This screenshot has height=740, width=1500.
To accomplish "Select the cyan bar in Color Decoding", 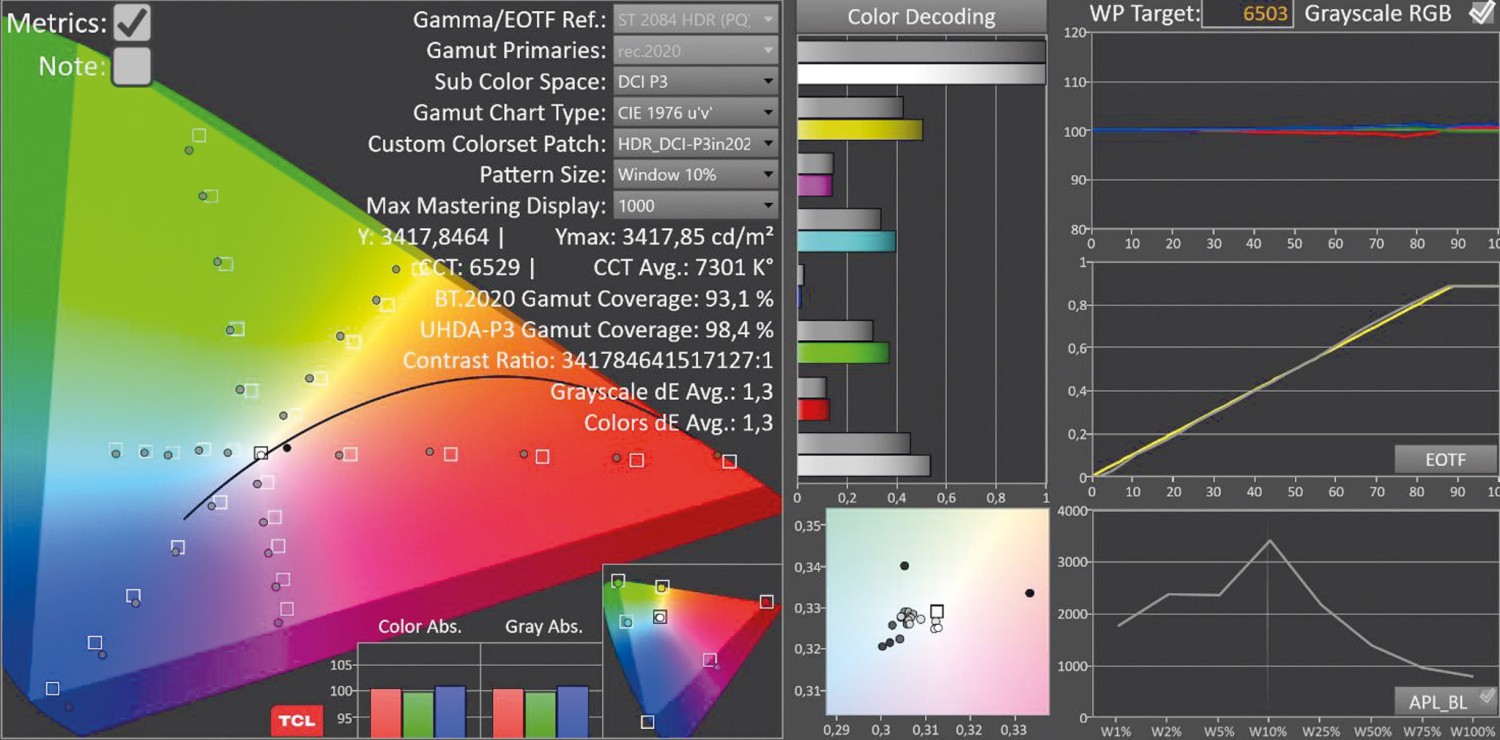I will [846, 241].
